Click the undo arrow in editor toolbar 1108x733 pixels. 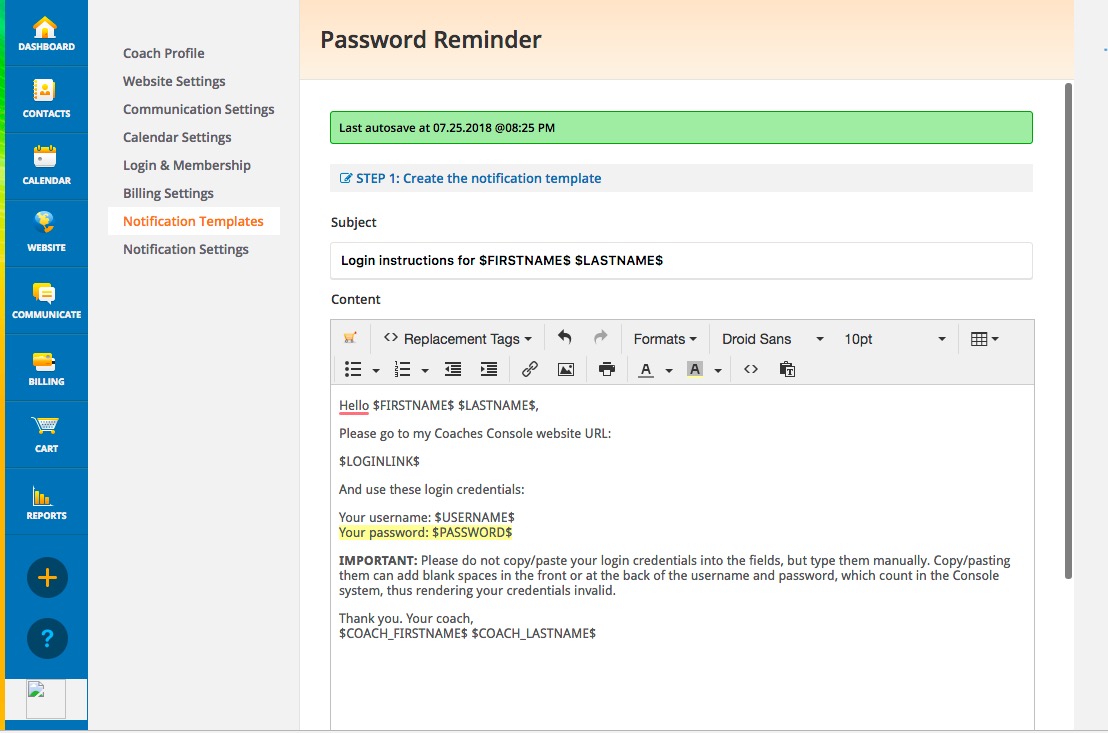[565, 338]
